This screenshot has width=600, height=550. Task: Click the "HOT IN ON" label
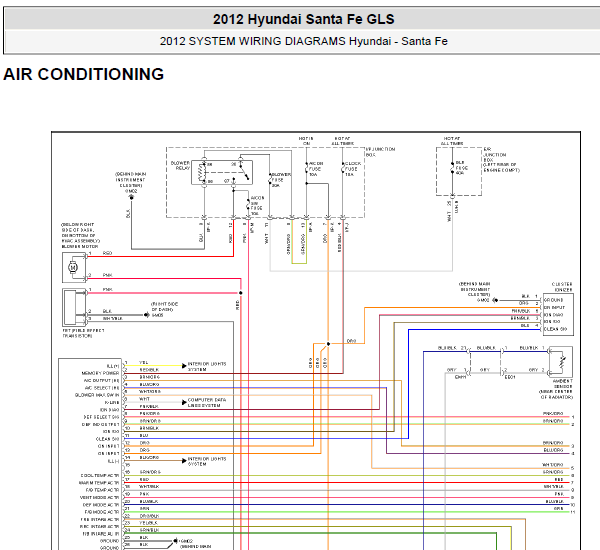[306, 141]
